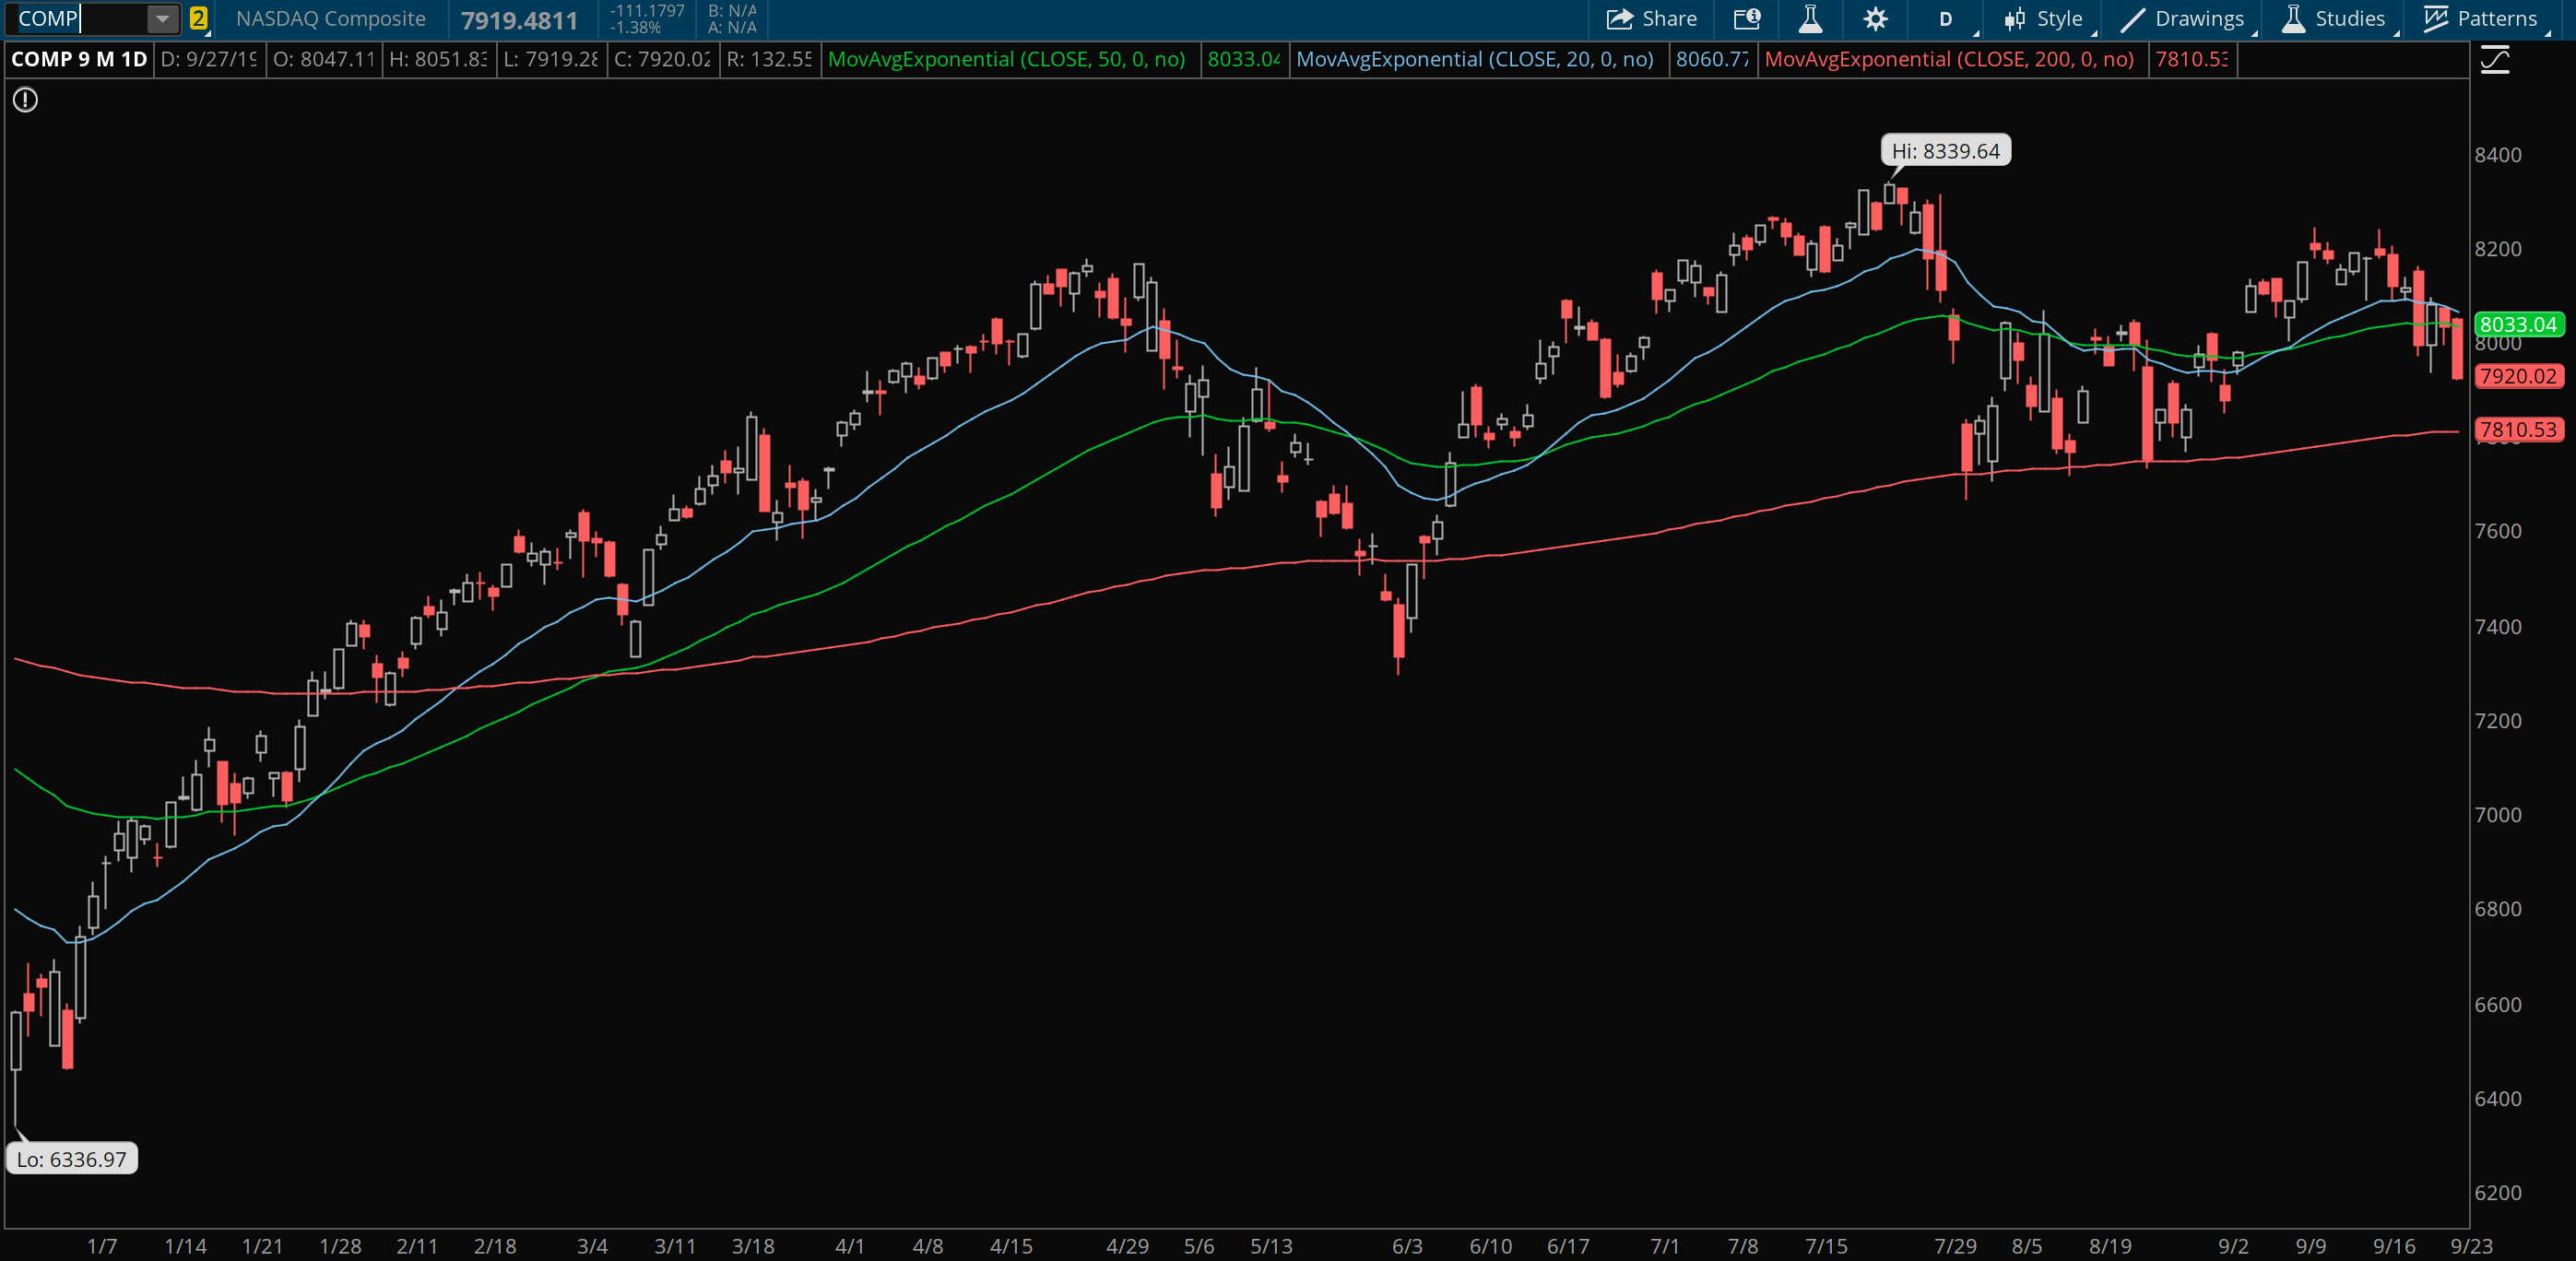Click the Share button
This screenshot has height=1261, width=2576.
[1651, 18]
